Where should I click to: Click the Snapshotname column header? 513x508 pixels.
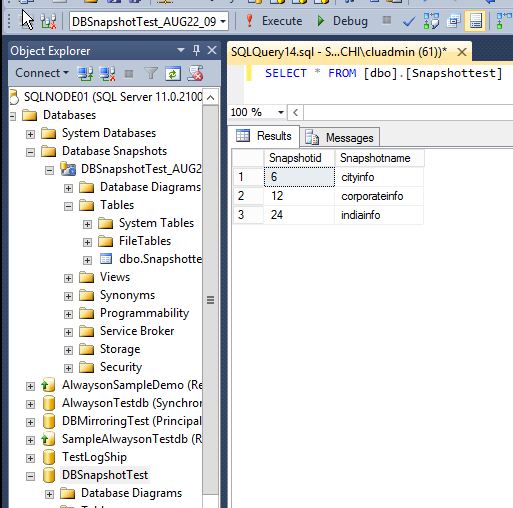379,158
